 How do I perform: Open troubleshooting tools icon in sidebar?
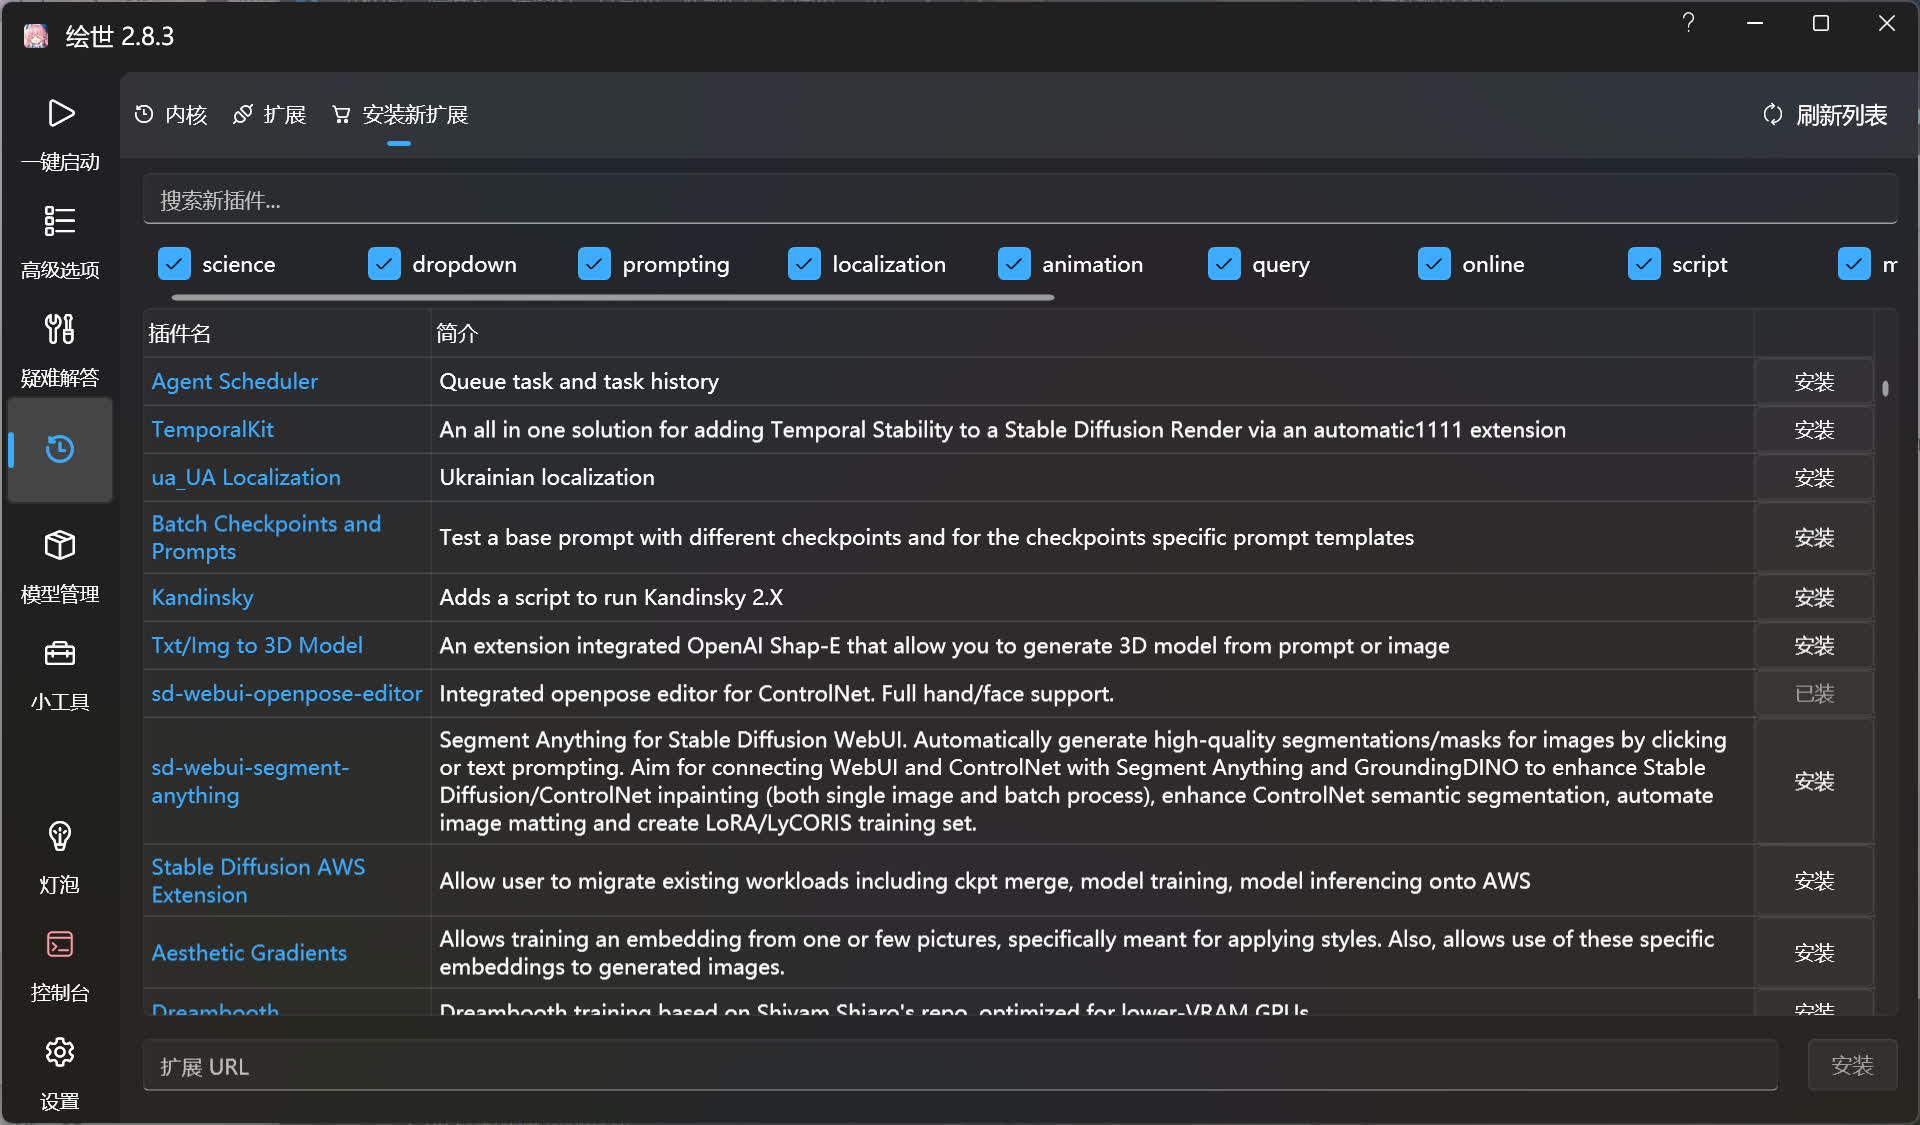pyautogui.click(x=60, y=329)
